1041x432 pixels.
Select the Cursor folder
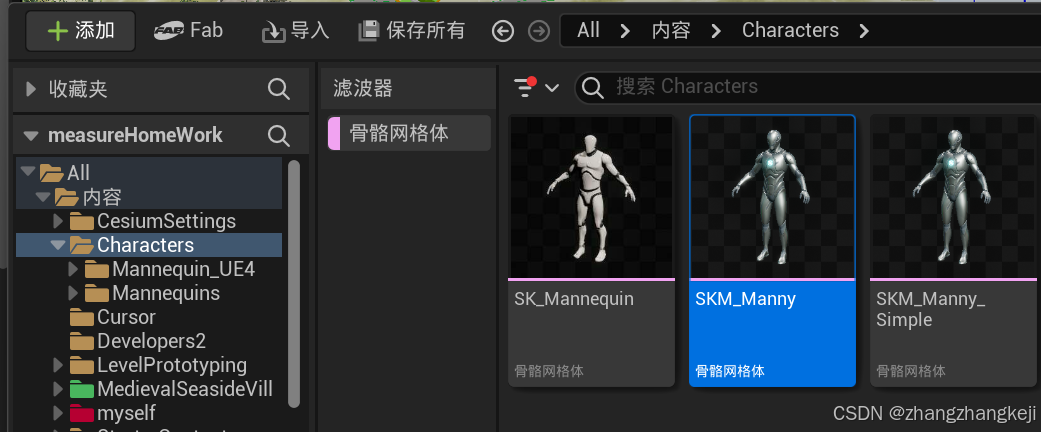(113, 317)
